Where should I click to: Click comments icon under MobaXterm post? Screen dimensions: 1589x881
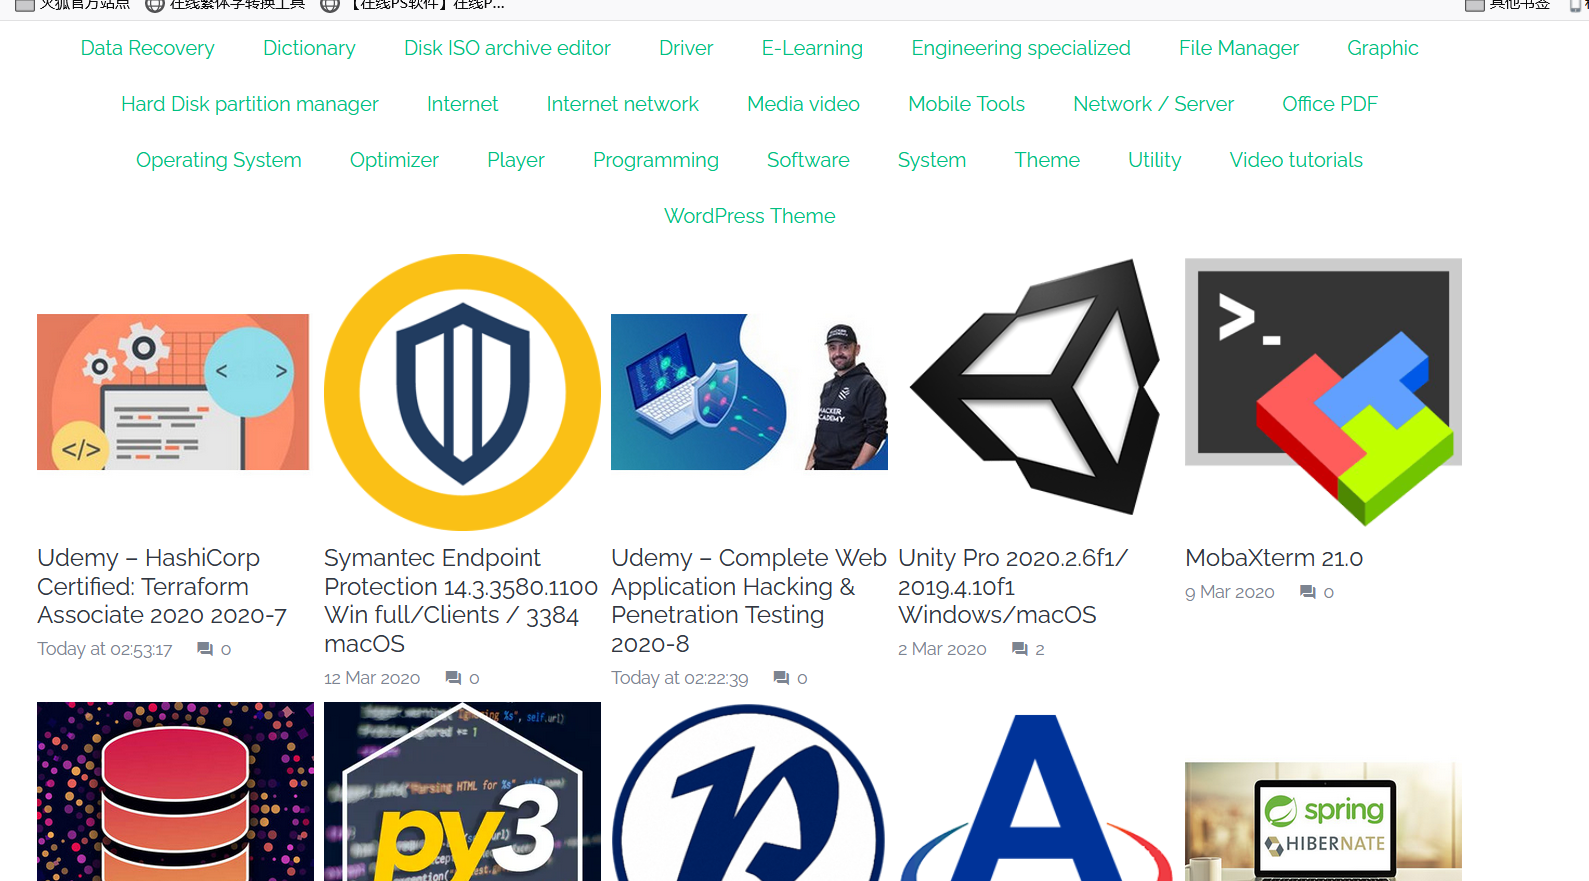pyautogui.click(x=1307, y=592)
